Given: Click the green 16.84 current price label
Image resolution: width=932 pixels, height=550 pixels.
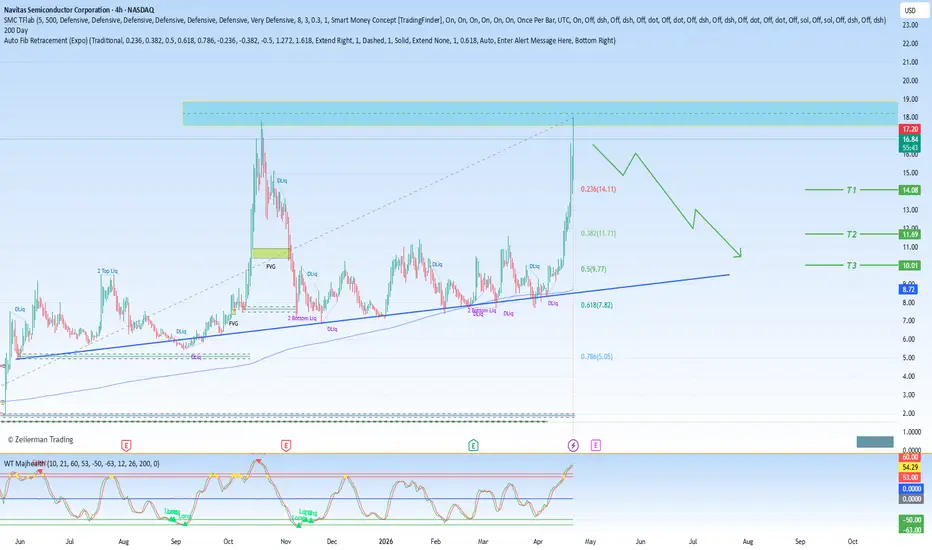Looking at the screenshot, I should (910, 139).
